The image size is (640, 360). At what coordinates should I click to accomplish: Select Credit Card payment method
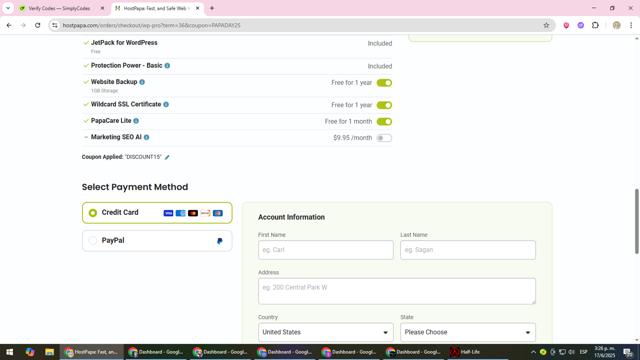157,213
